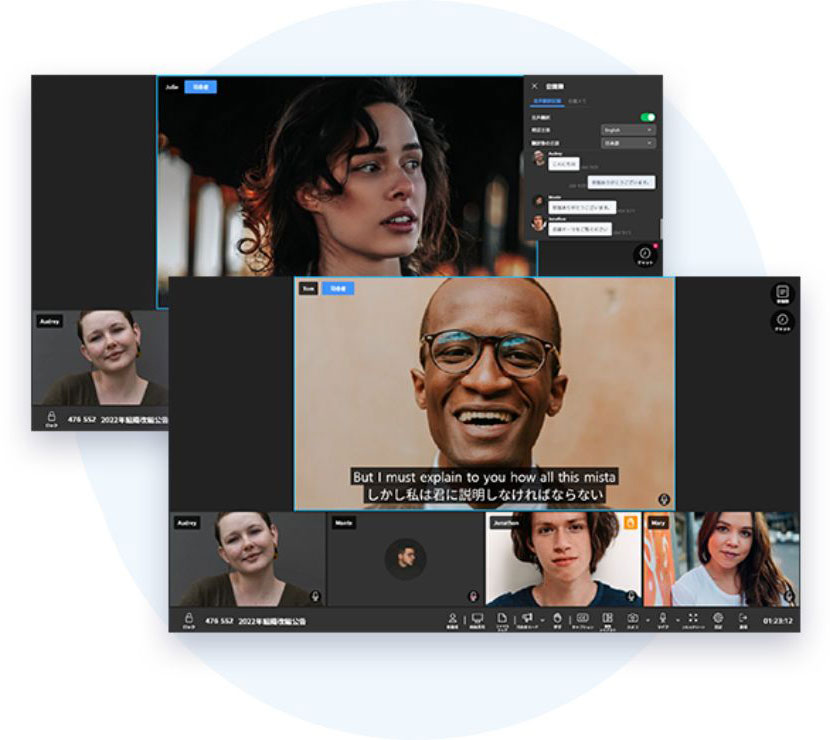Open the 日本語 target language dropdown
The image size is (830, 740).
coord(628,143)
